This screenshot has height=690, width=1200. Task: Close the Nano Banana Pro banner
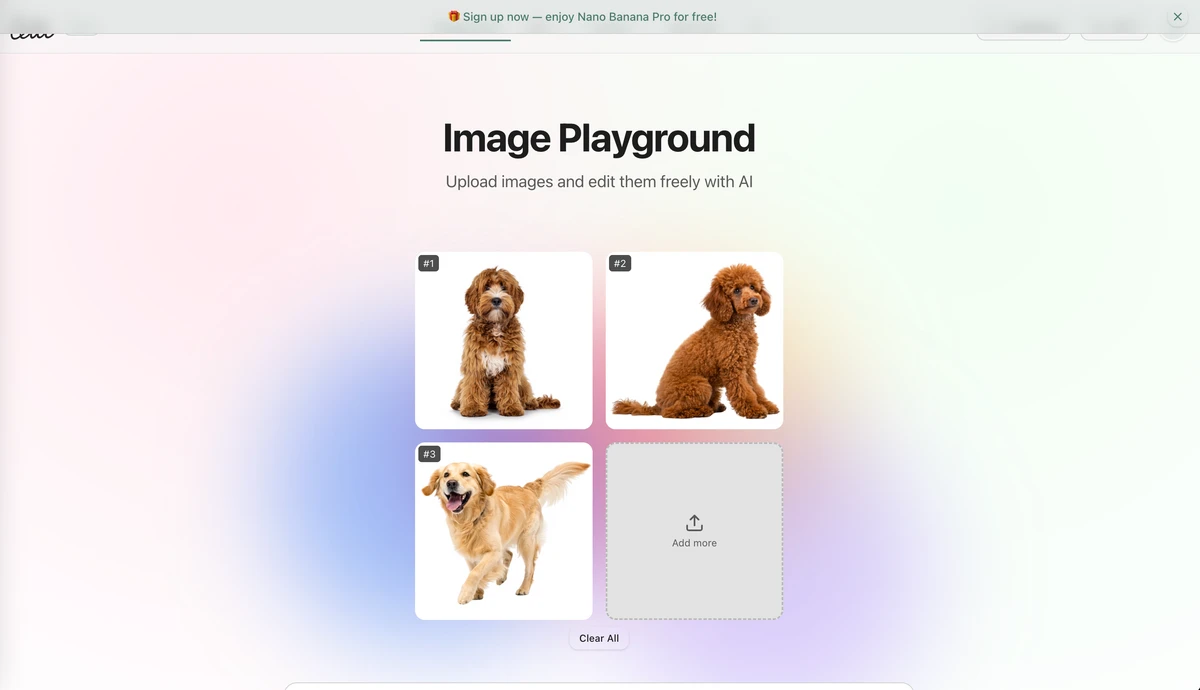coord(1178,17)
